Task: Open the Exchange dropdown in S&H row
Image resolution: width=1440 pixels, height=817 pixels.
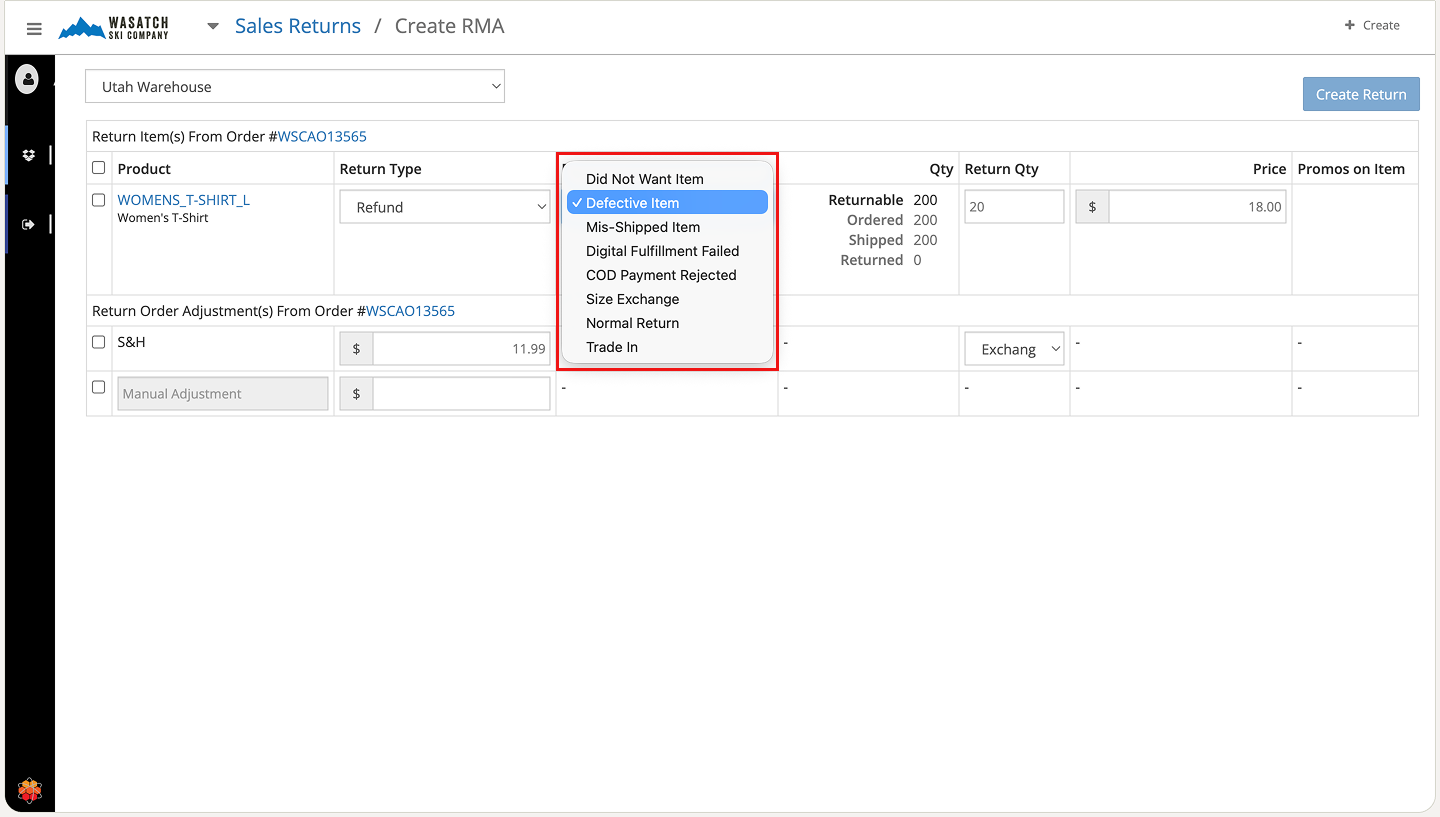Action: pyautogui.click(x=1014, y=349)
